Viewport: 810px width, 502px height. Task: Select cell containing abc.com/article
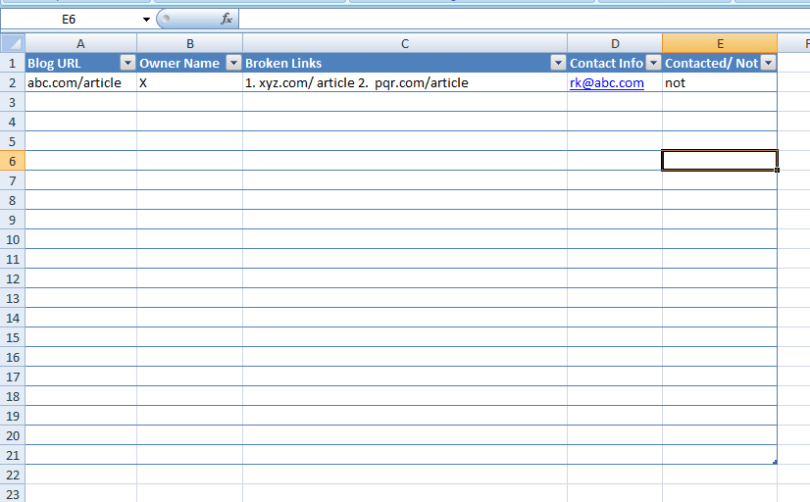pyautogui.click(x=81, y=83)
